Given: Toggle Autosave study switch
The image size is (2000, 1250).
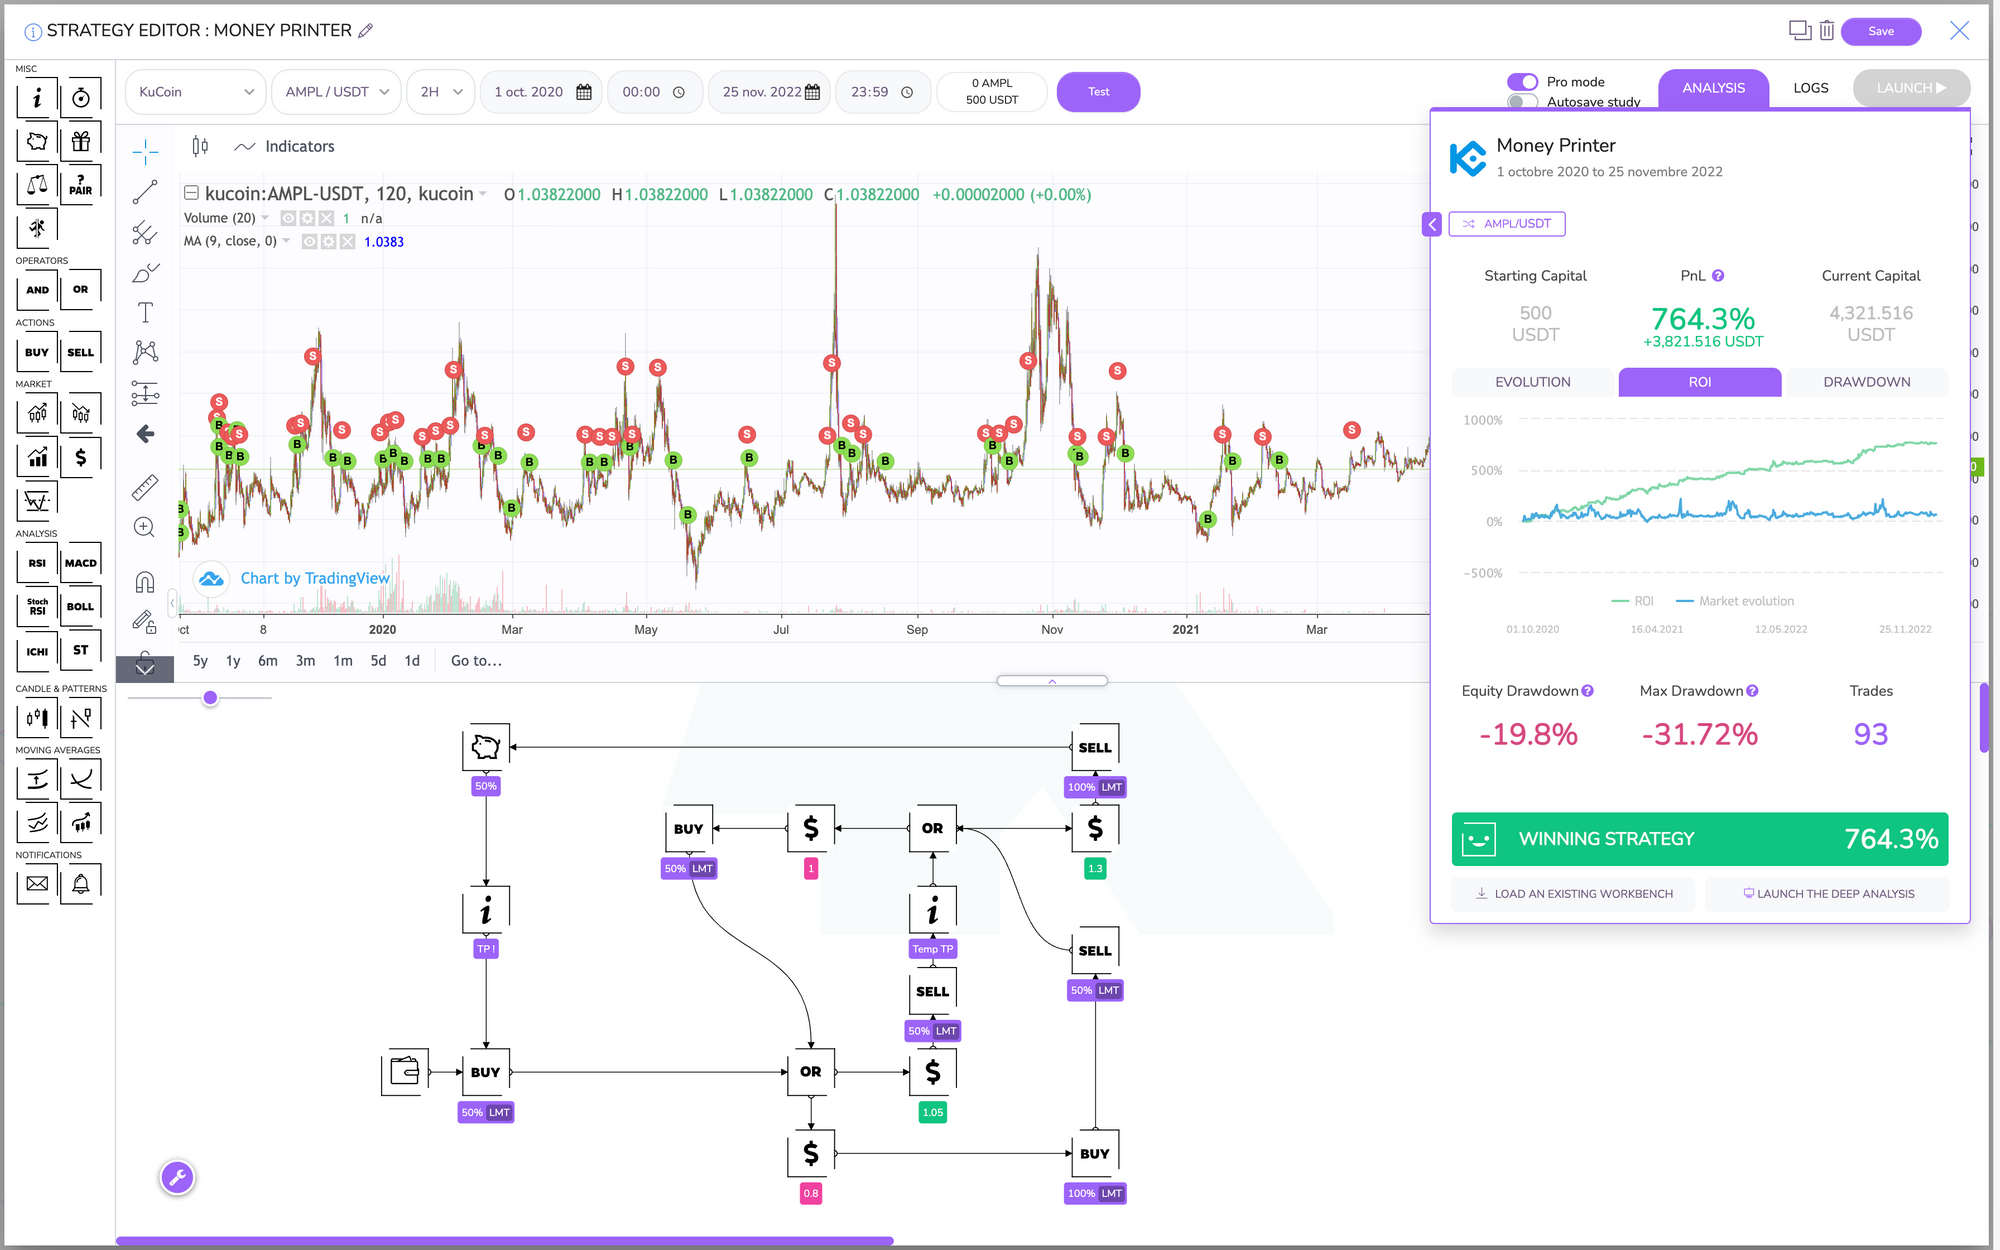Looking at the screenshot, I should [x=1522, y=101].
